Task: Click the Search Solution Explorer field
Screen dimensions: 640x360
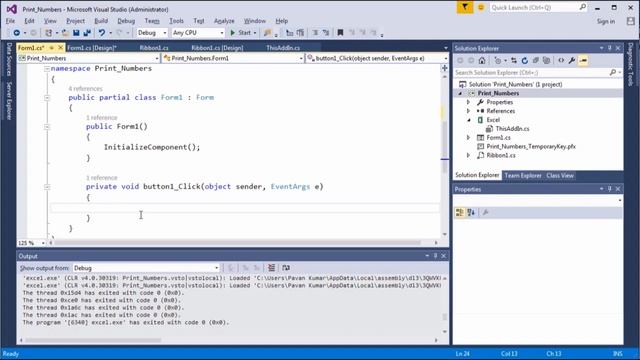Action: [x=538, y=73]
